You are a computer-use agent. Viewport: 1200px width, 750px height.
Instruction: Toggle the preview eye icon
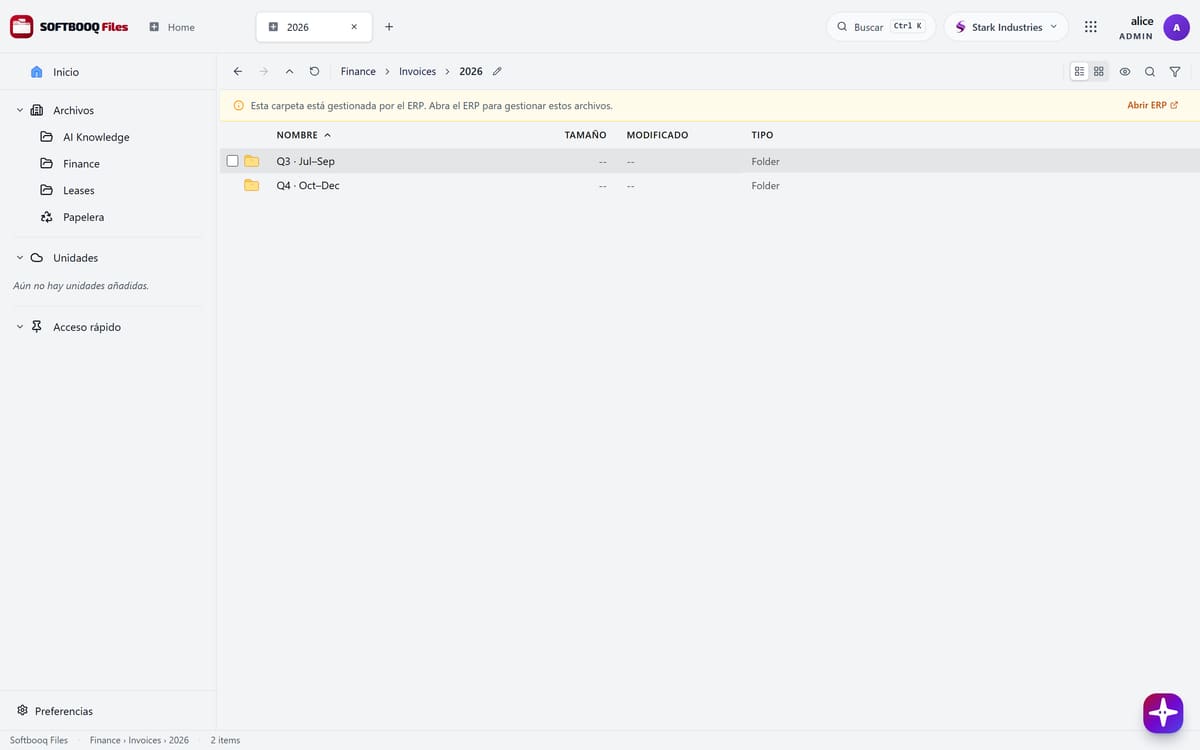[x=1125, y=72]
